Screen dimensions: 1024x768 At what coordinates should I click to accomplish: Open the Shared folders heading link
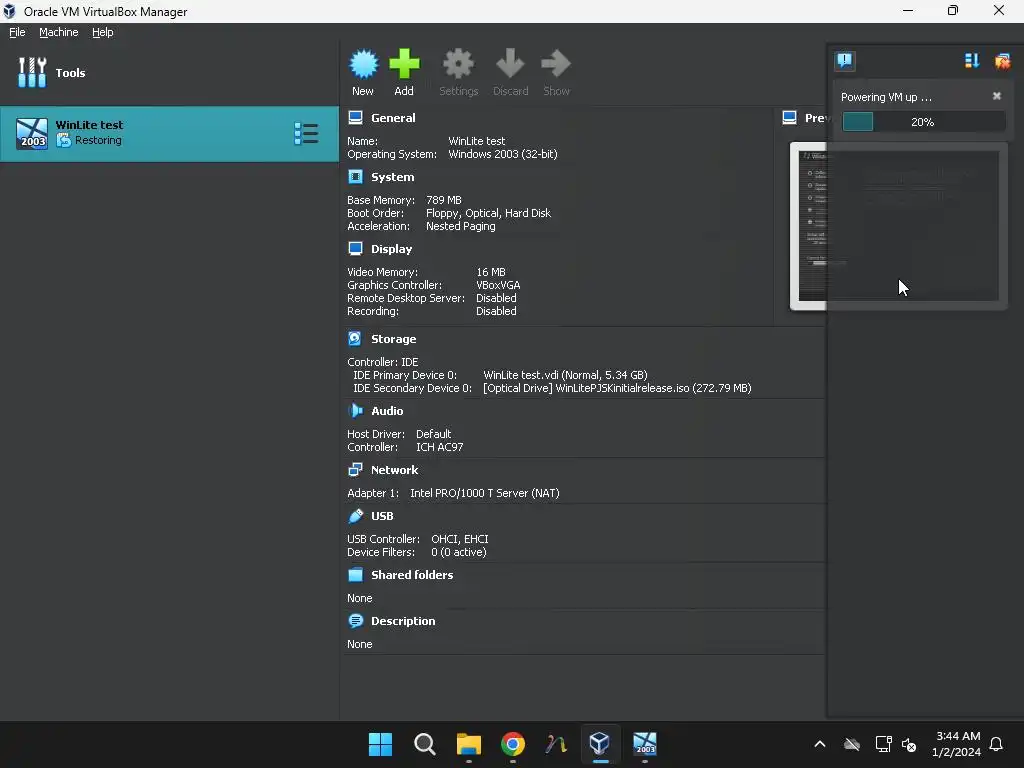[412, 575]
